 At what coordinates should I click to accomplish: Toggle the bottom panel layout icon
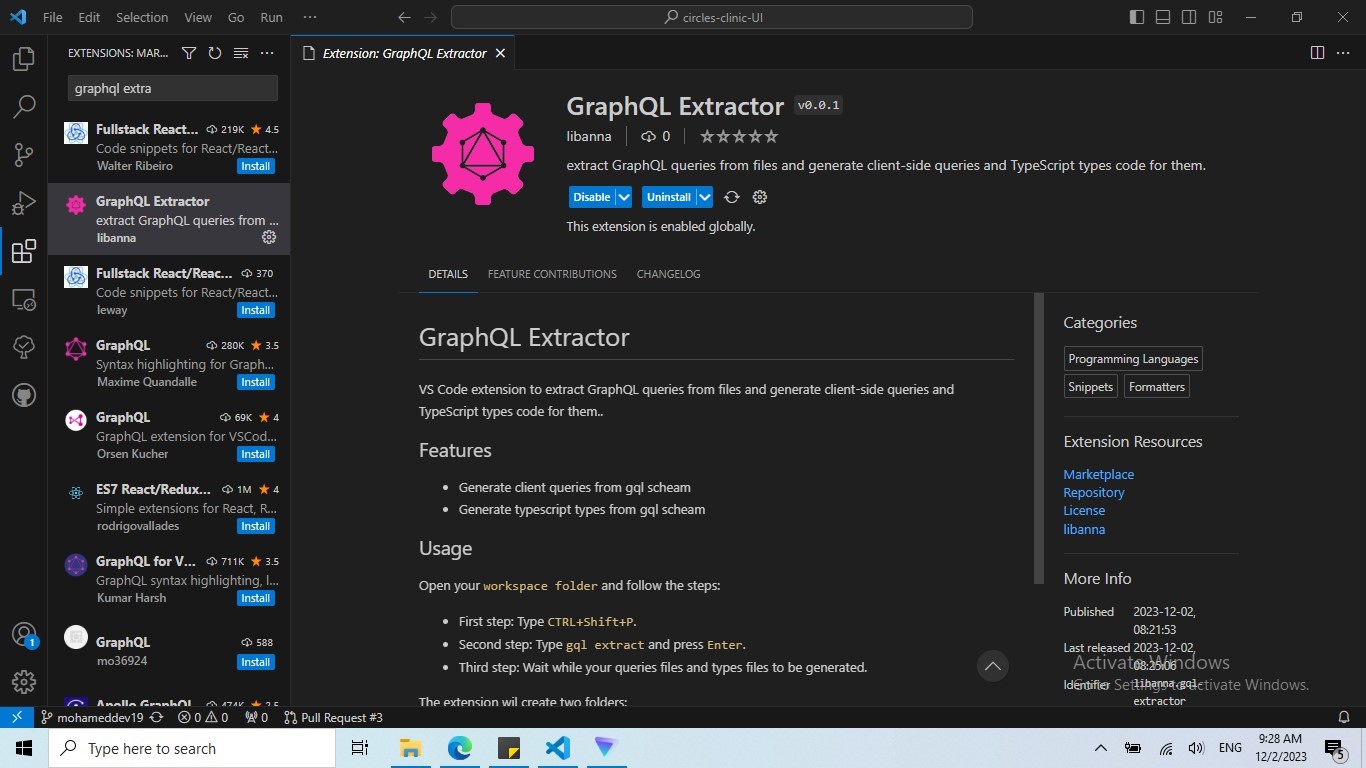1163,17
